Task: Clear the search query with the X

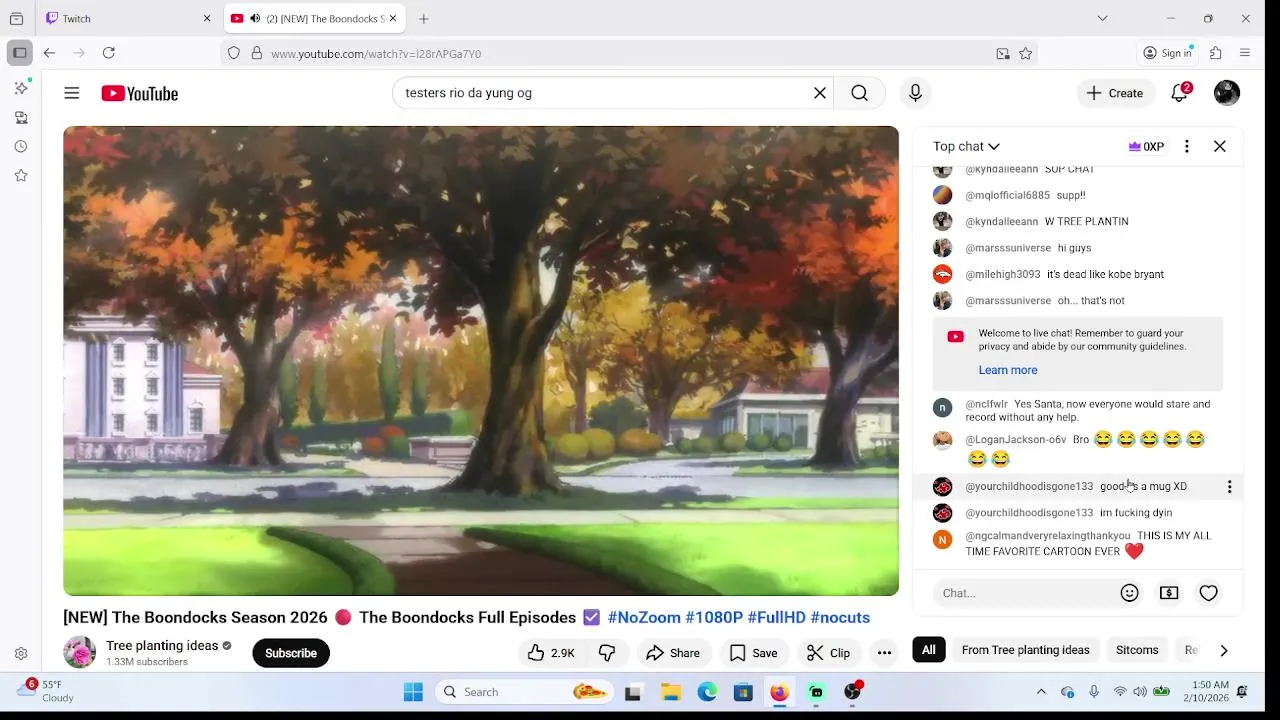Action: 820,93
